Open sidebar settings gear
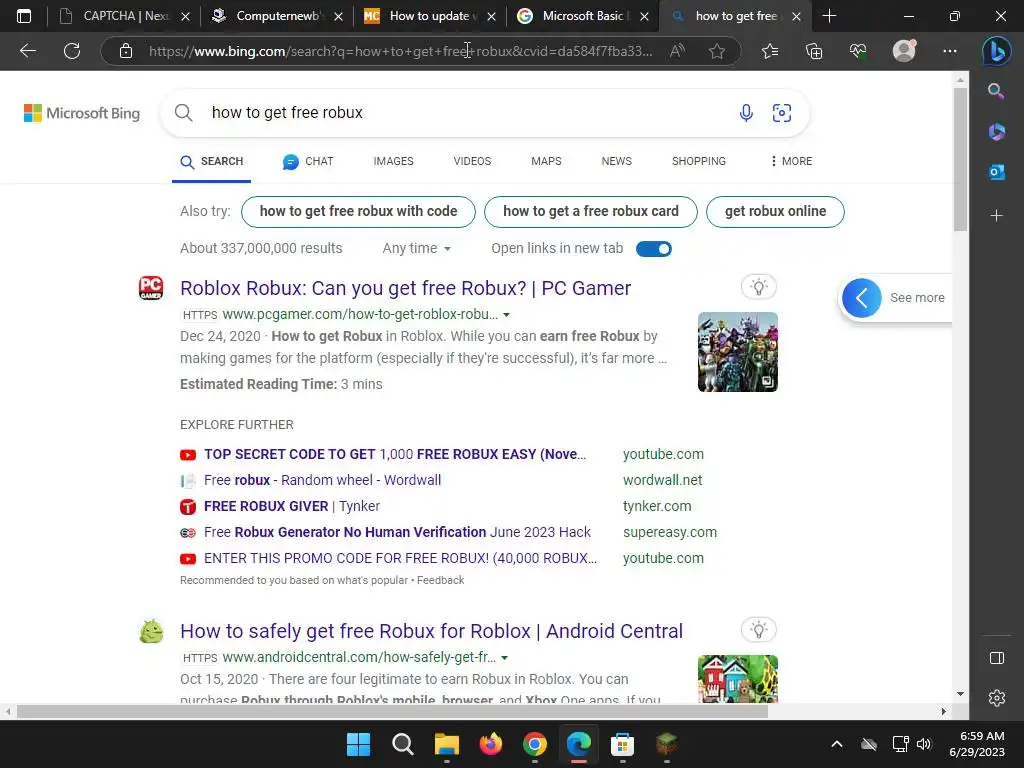1024x768 pixels. tap(997, 698)
